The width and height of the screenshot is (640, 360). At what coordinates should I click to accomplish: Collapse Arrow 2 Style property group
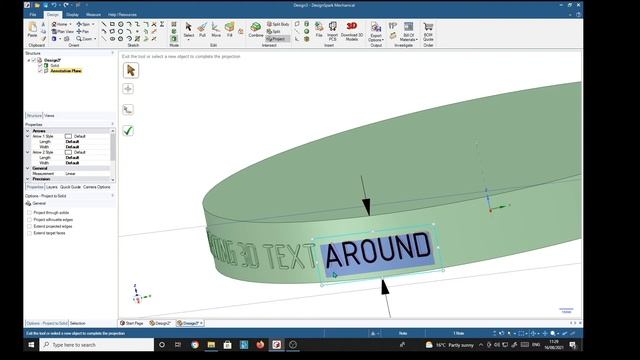(28, 152)
